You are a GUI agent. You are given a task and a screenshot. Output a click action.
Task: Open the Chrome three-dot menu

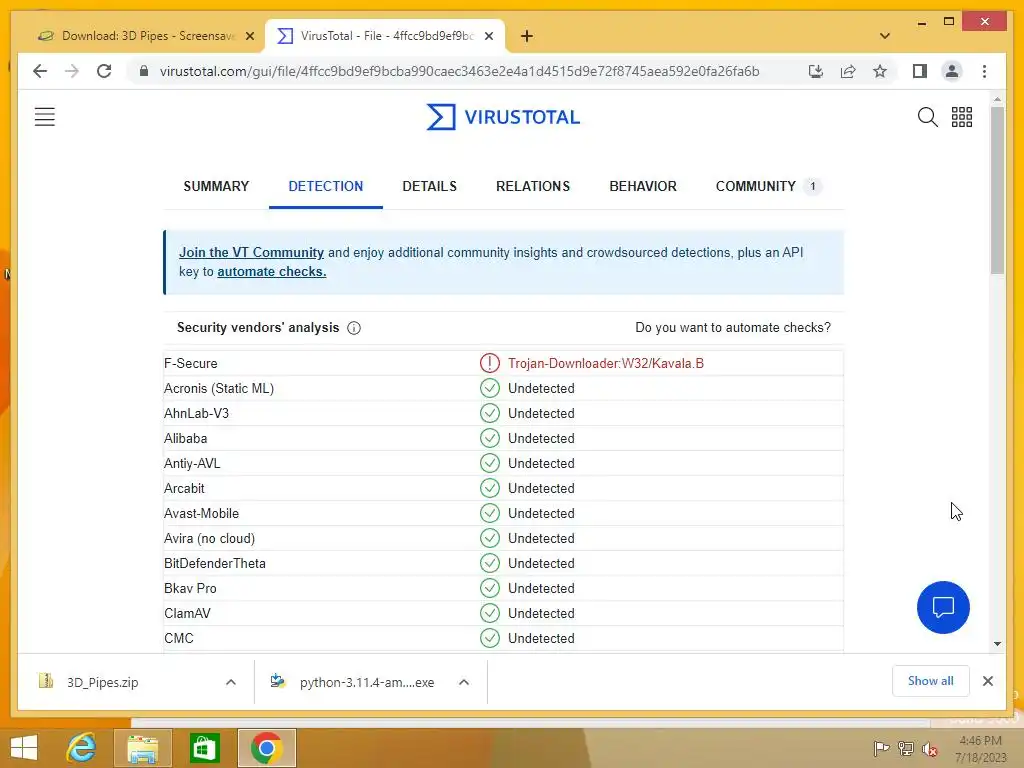click(x=984, y=71)
